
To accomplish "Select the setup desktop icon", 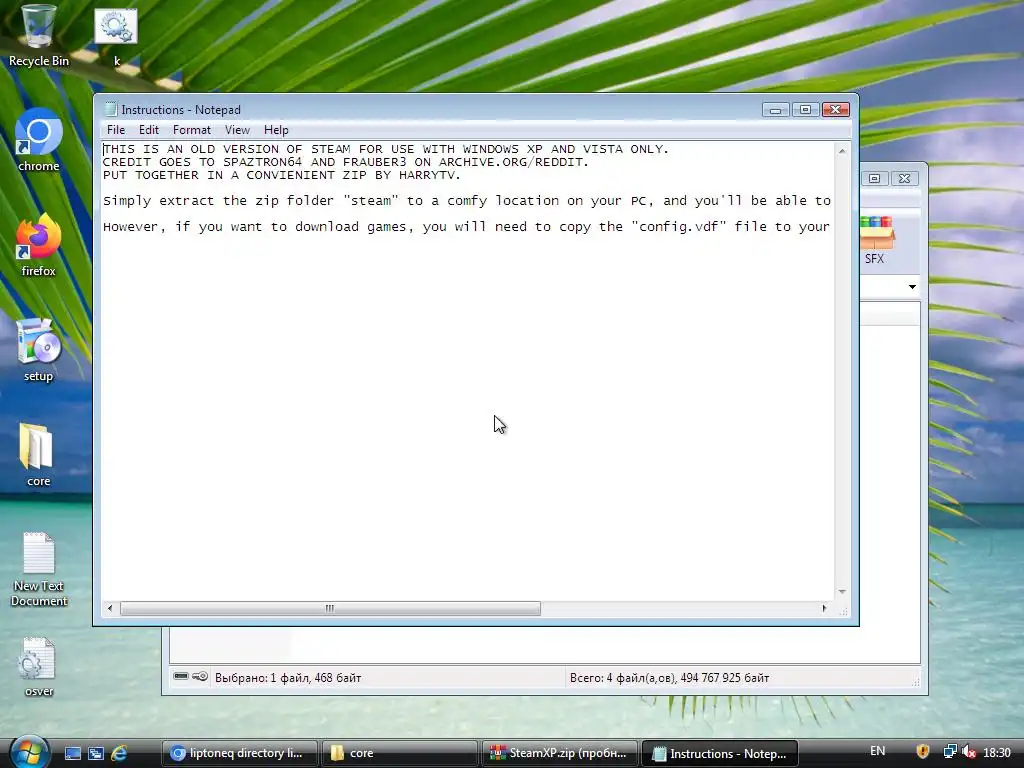I will 39,350.
